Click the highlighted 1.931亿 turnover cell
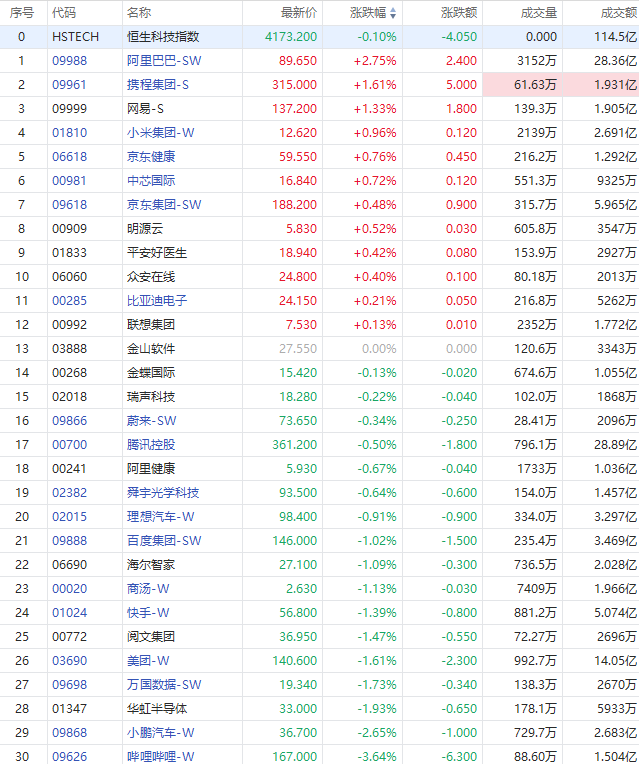 click(x=601, y=84)
